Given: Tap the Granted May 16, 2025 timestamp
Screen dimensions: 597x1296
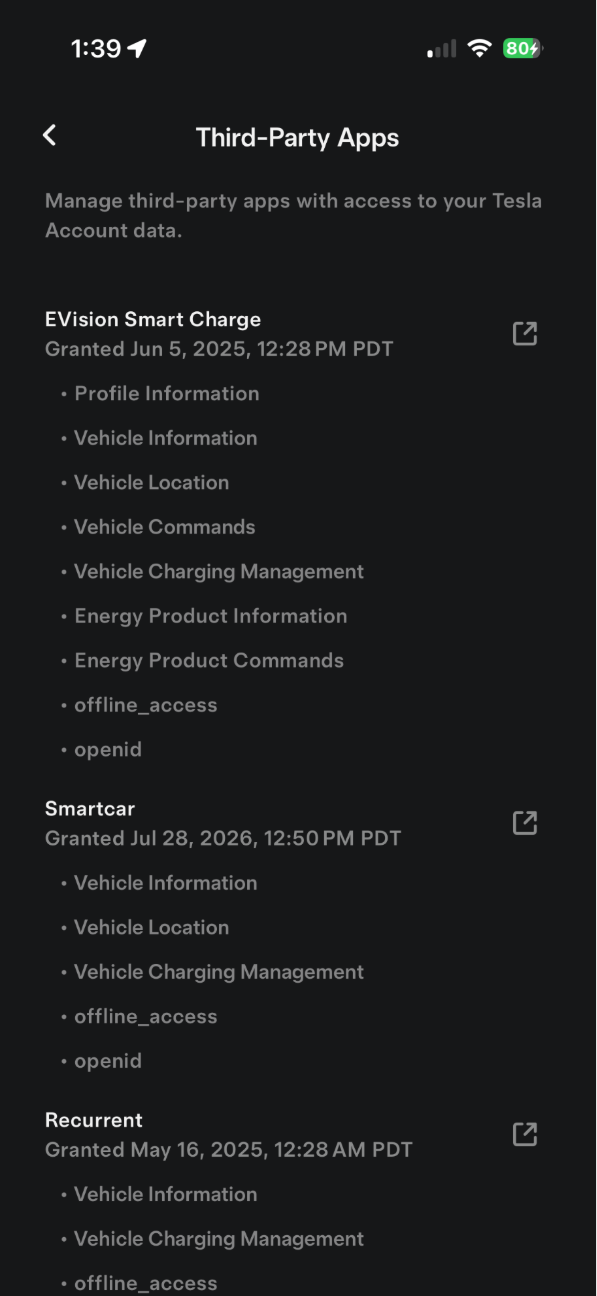Looking at the screenshot, I should click(229, 1149).
